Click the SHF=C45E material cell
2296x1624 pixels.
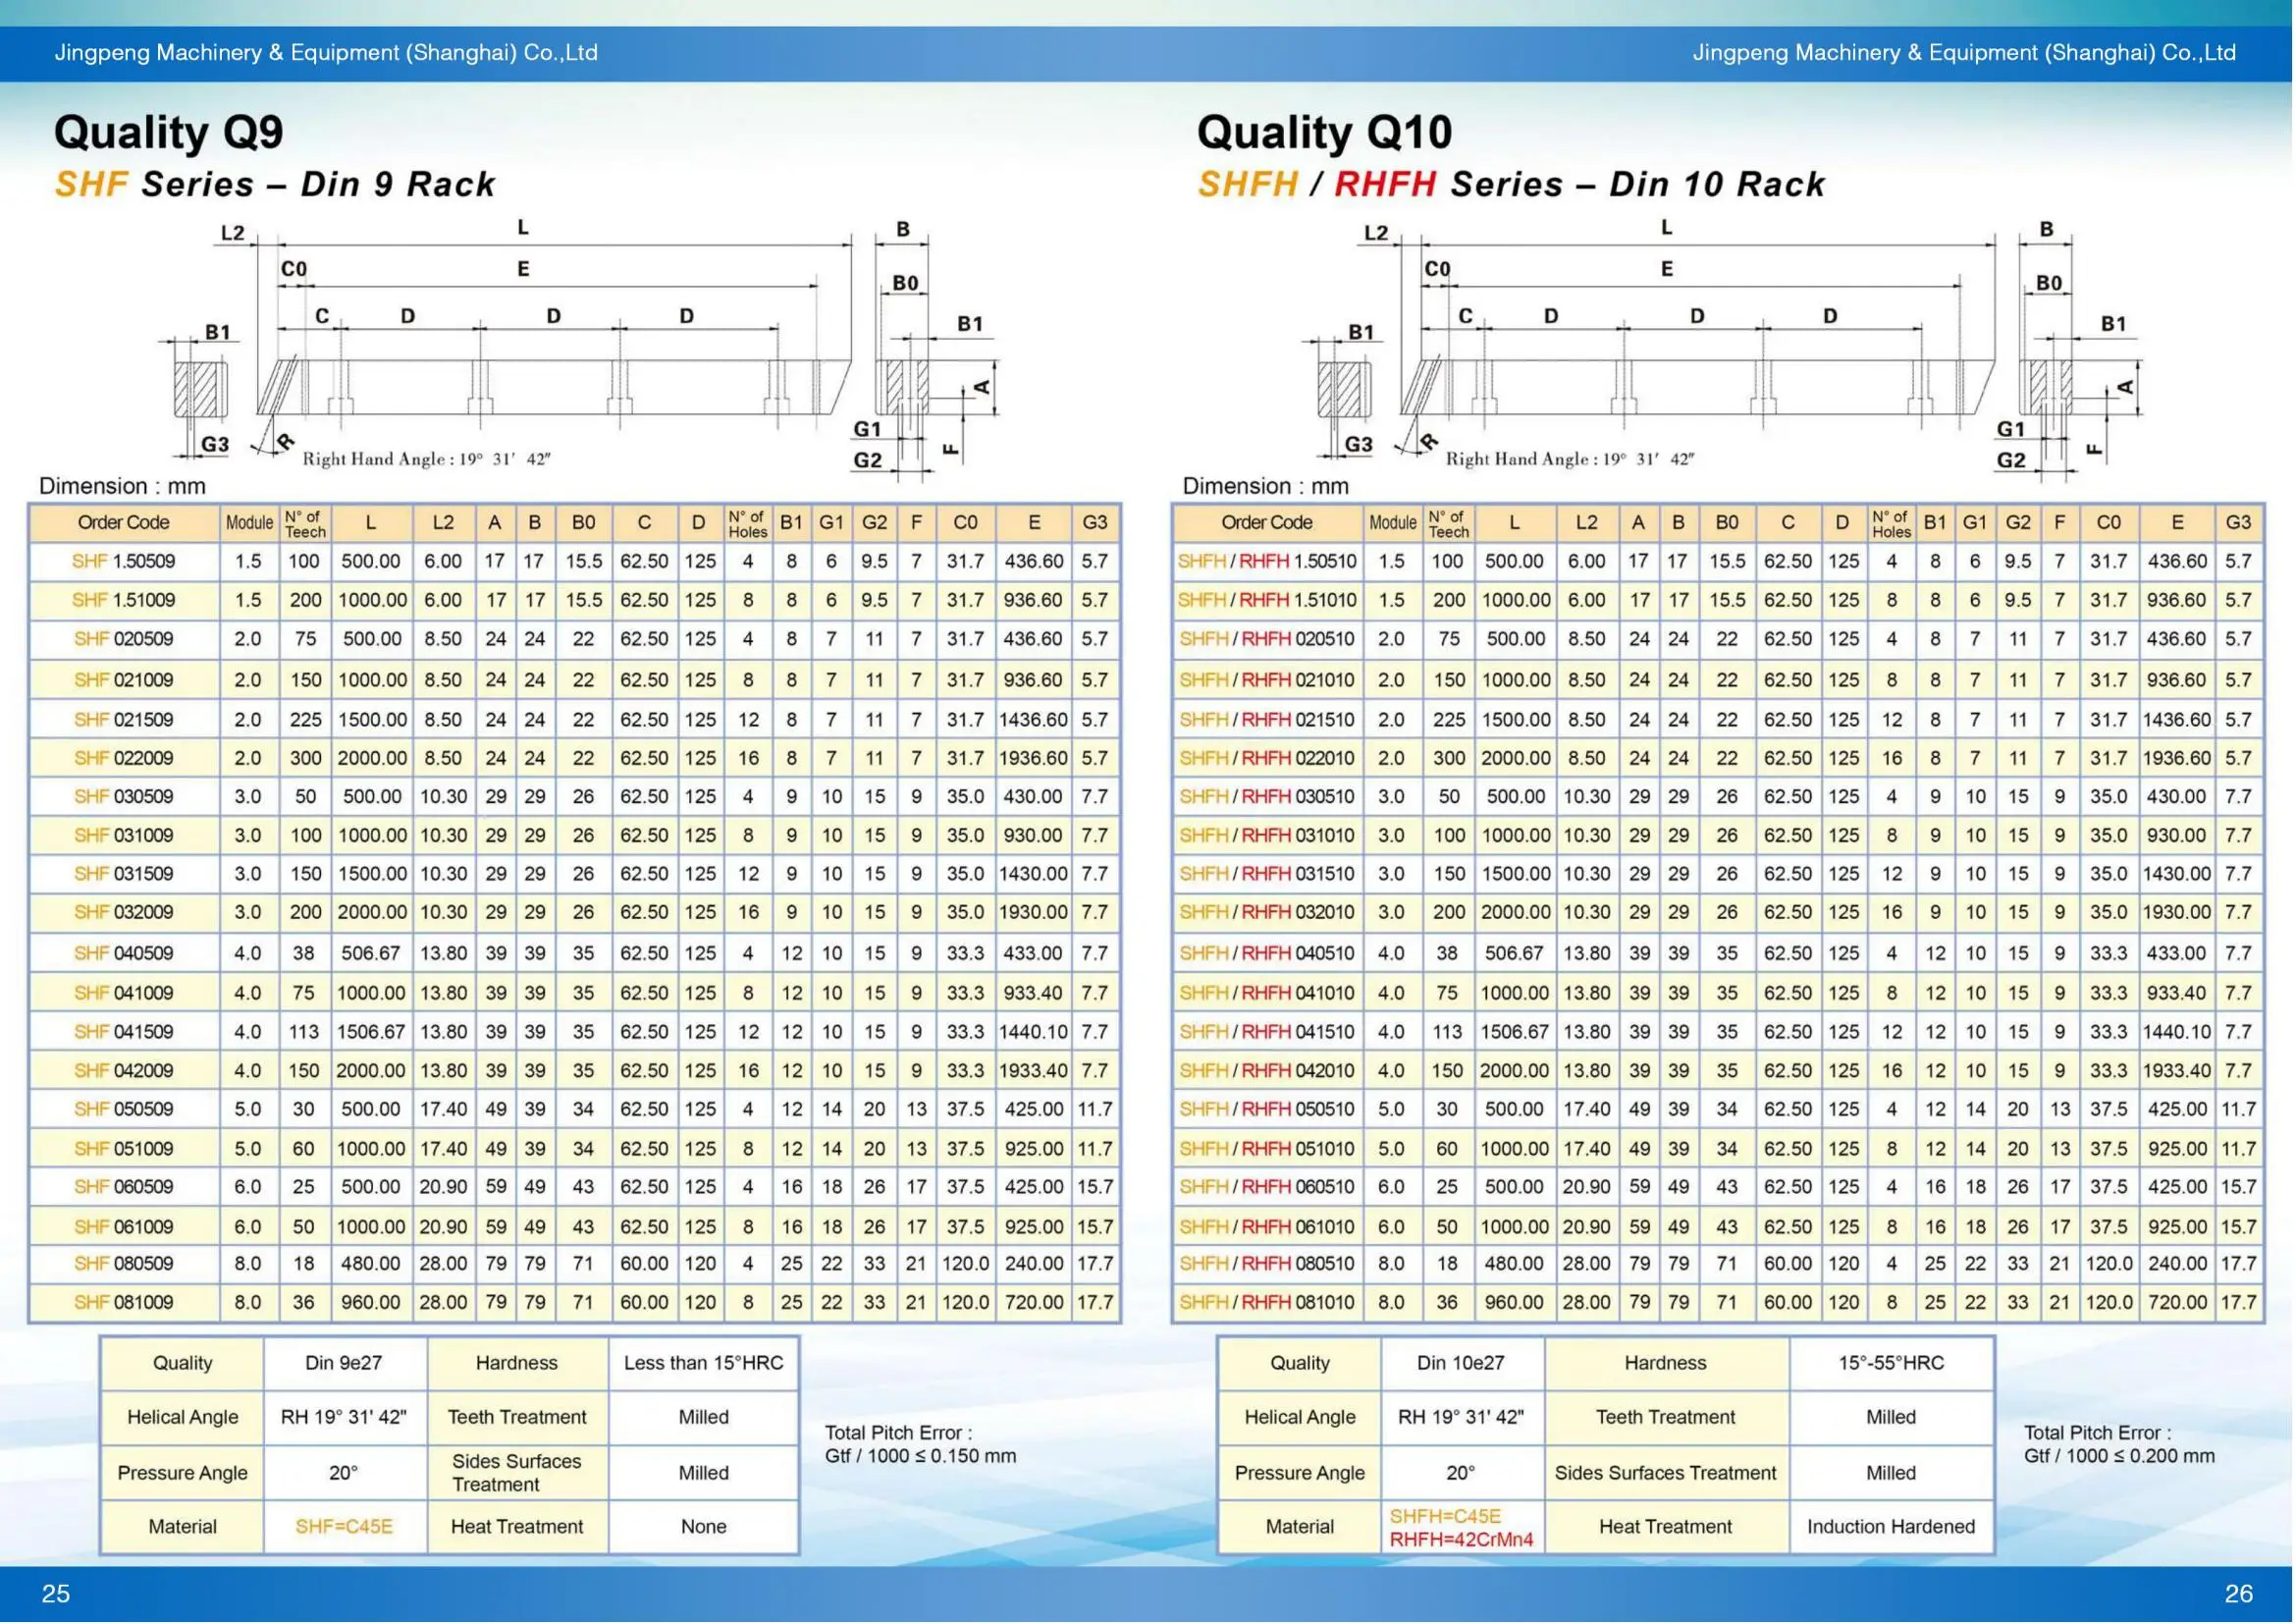344,1528
